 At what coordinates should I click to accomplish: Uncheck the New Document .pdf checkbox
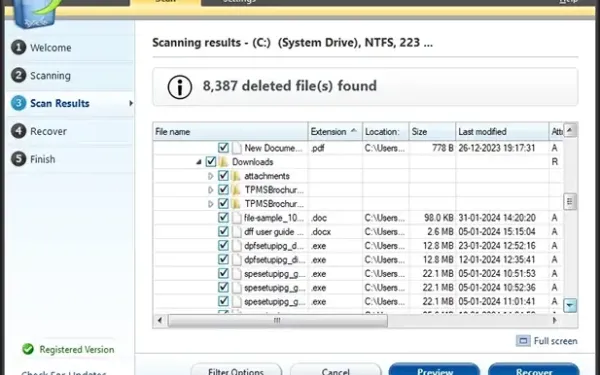(x=223, y=148)
